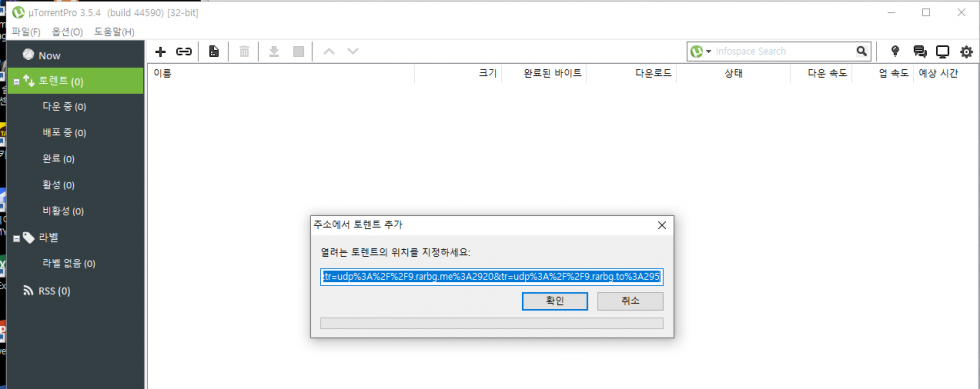This screenshot has width=980, height=389.
Task: Sort by the 상태 column header
Action: 733,73
